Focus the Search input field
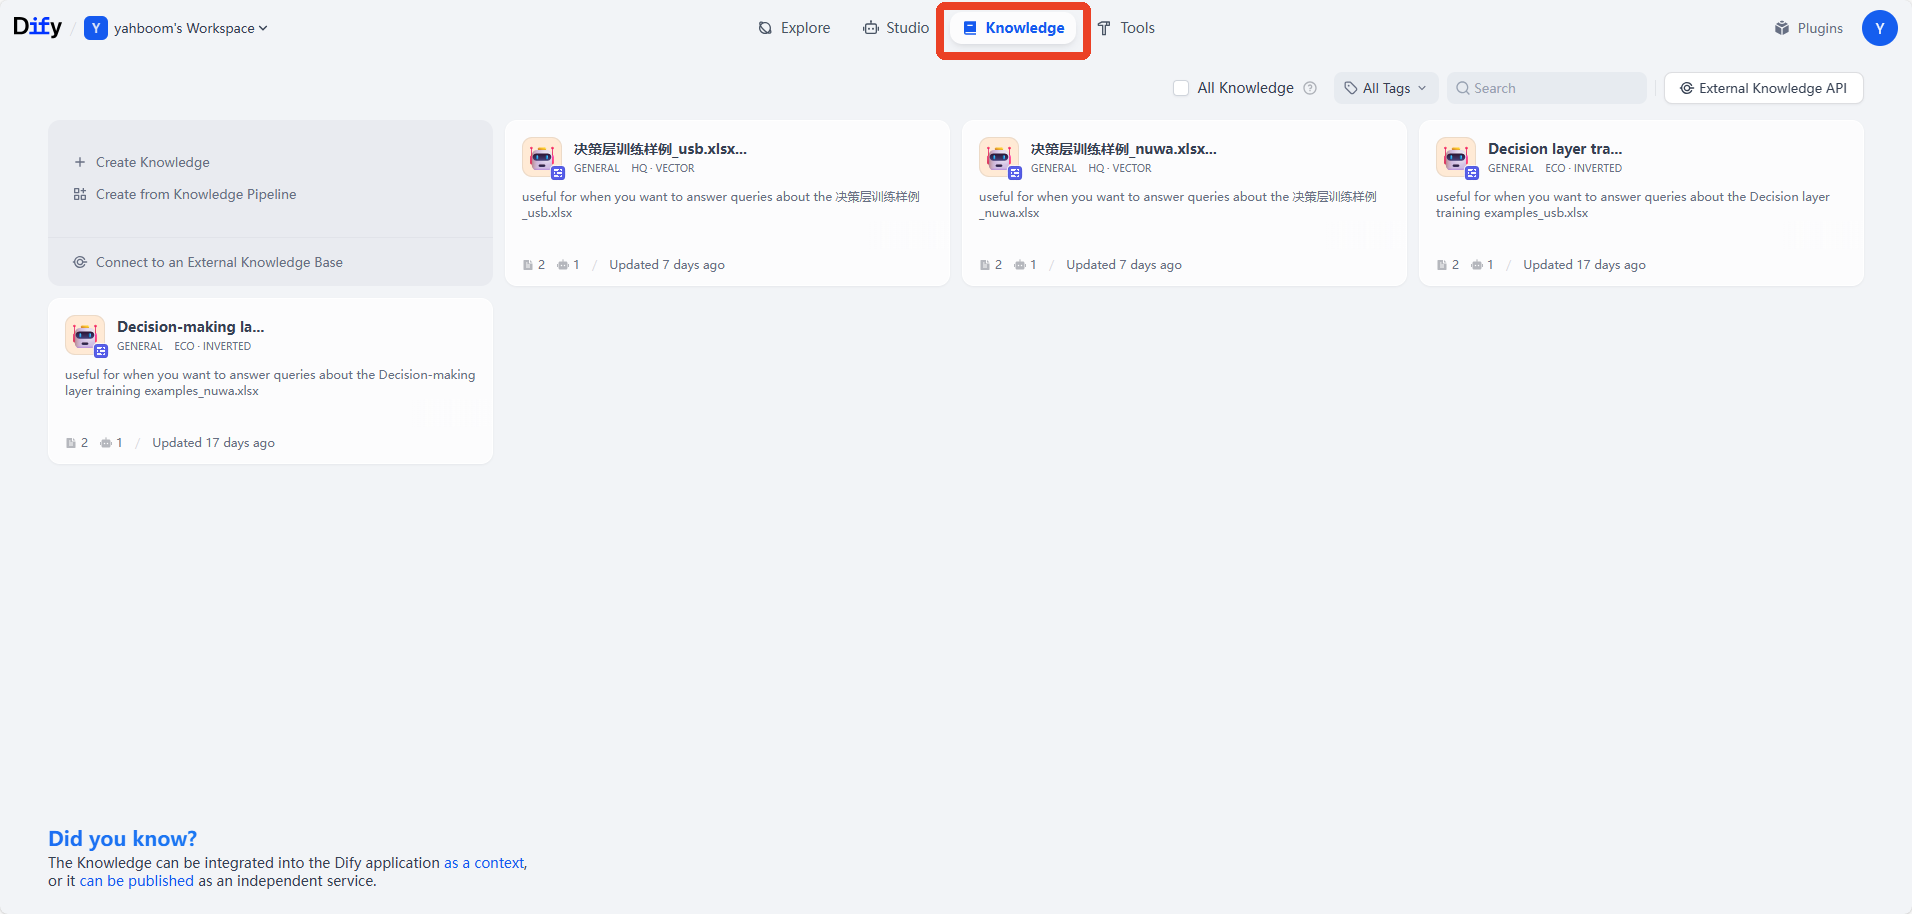 pyautogui.click(x=1546, y=88)
